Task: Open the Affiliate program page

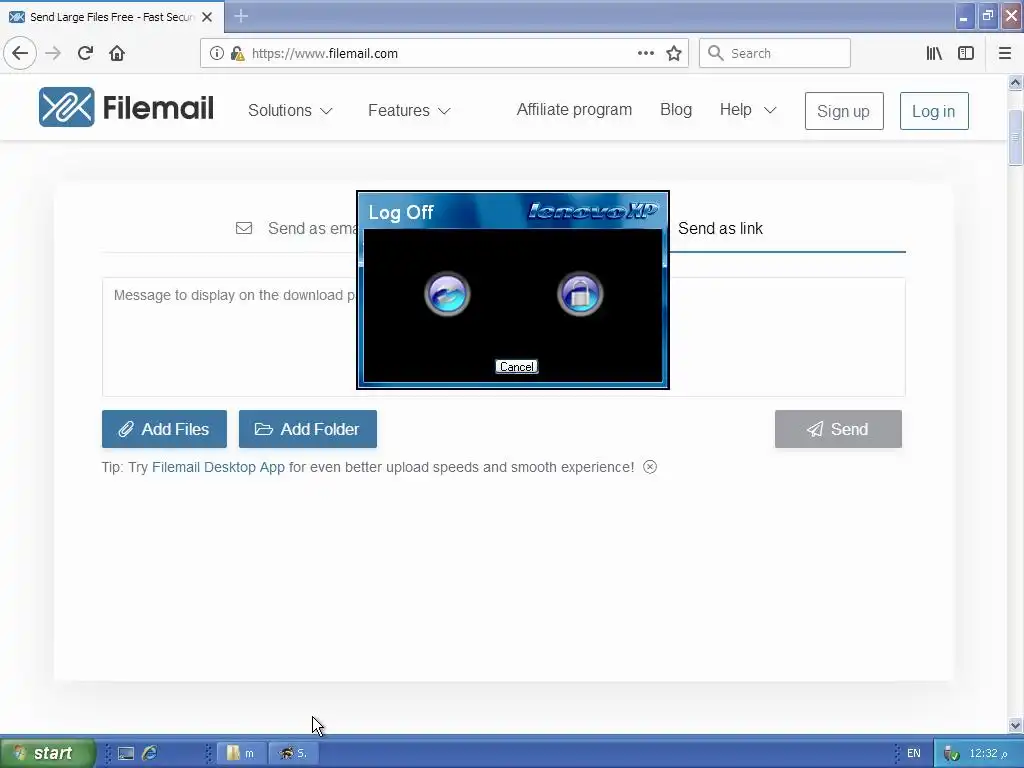Action: tap(574, 110)
